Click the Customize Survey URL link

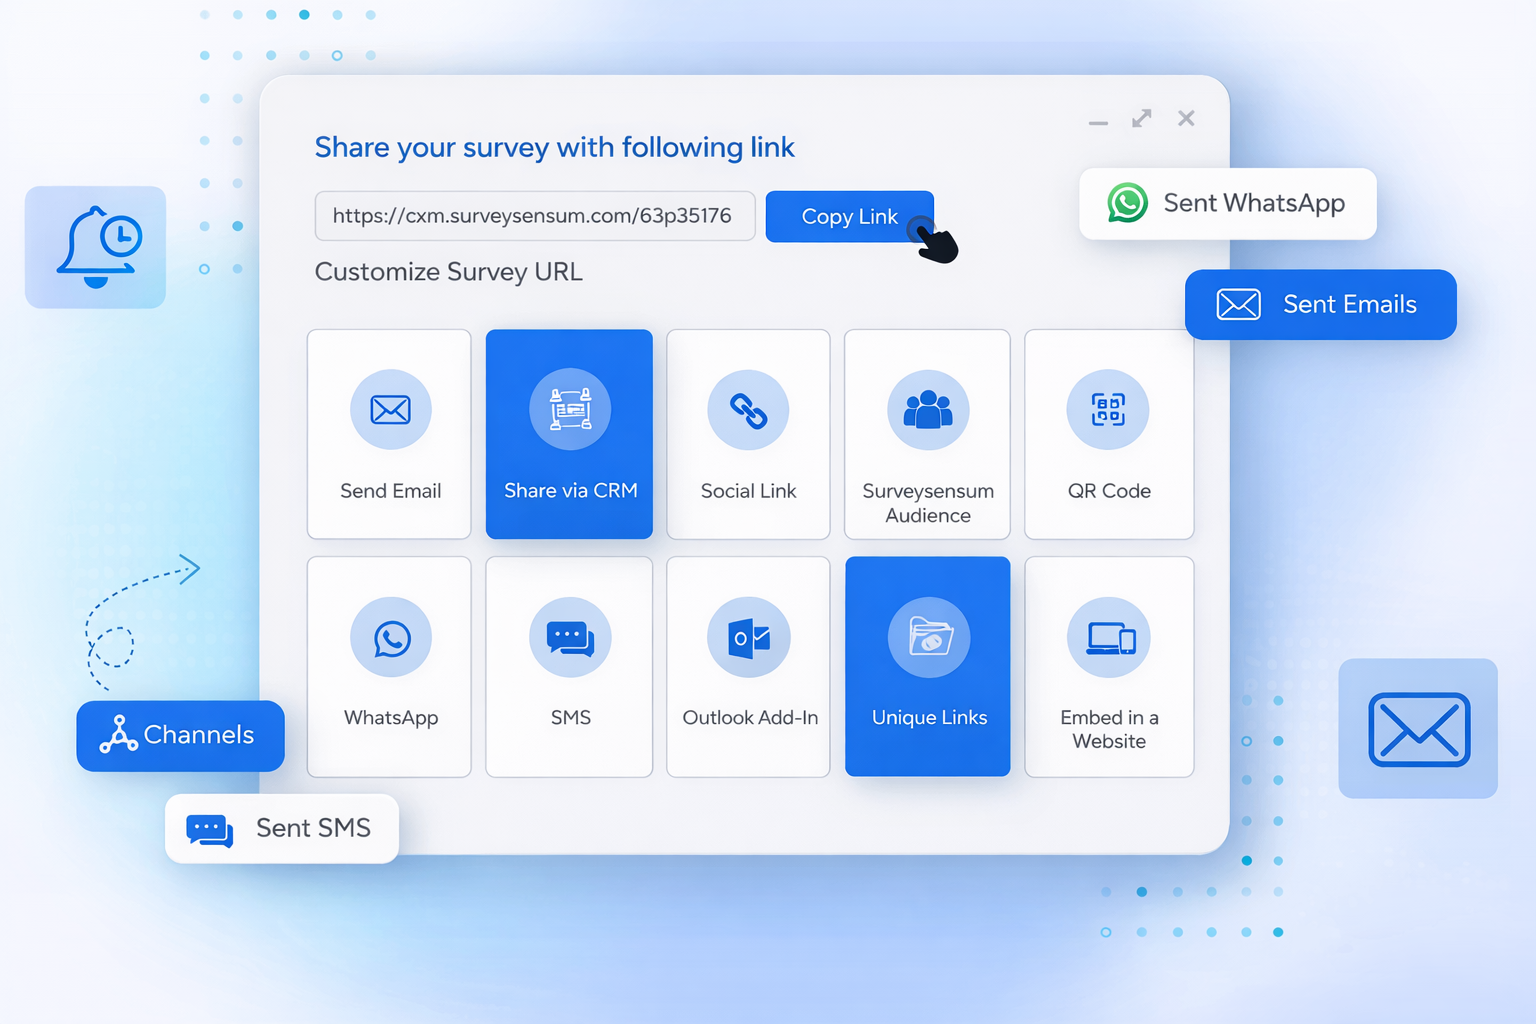coord(448,272)
